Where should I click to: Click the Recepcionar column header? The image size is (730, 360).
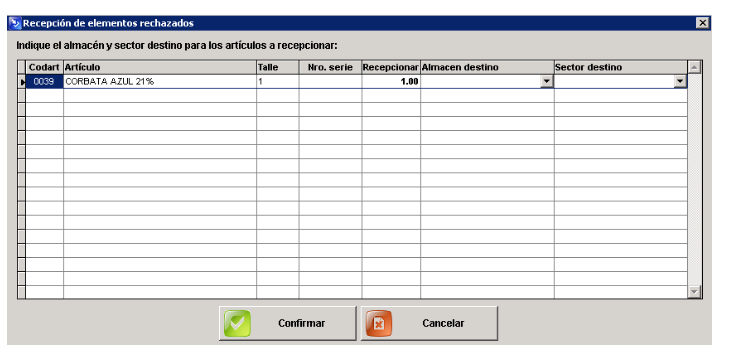(x=391, y=68)
